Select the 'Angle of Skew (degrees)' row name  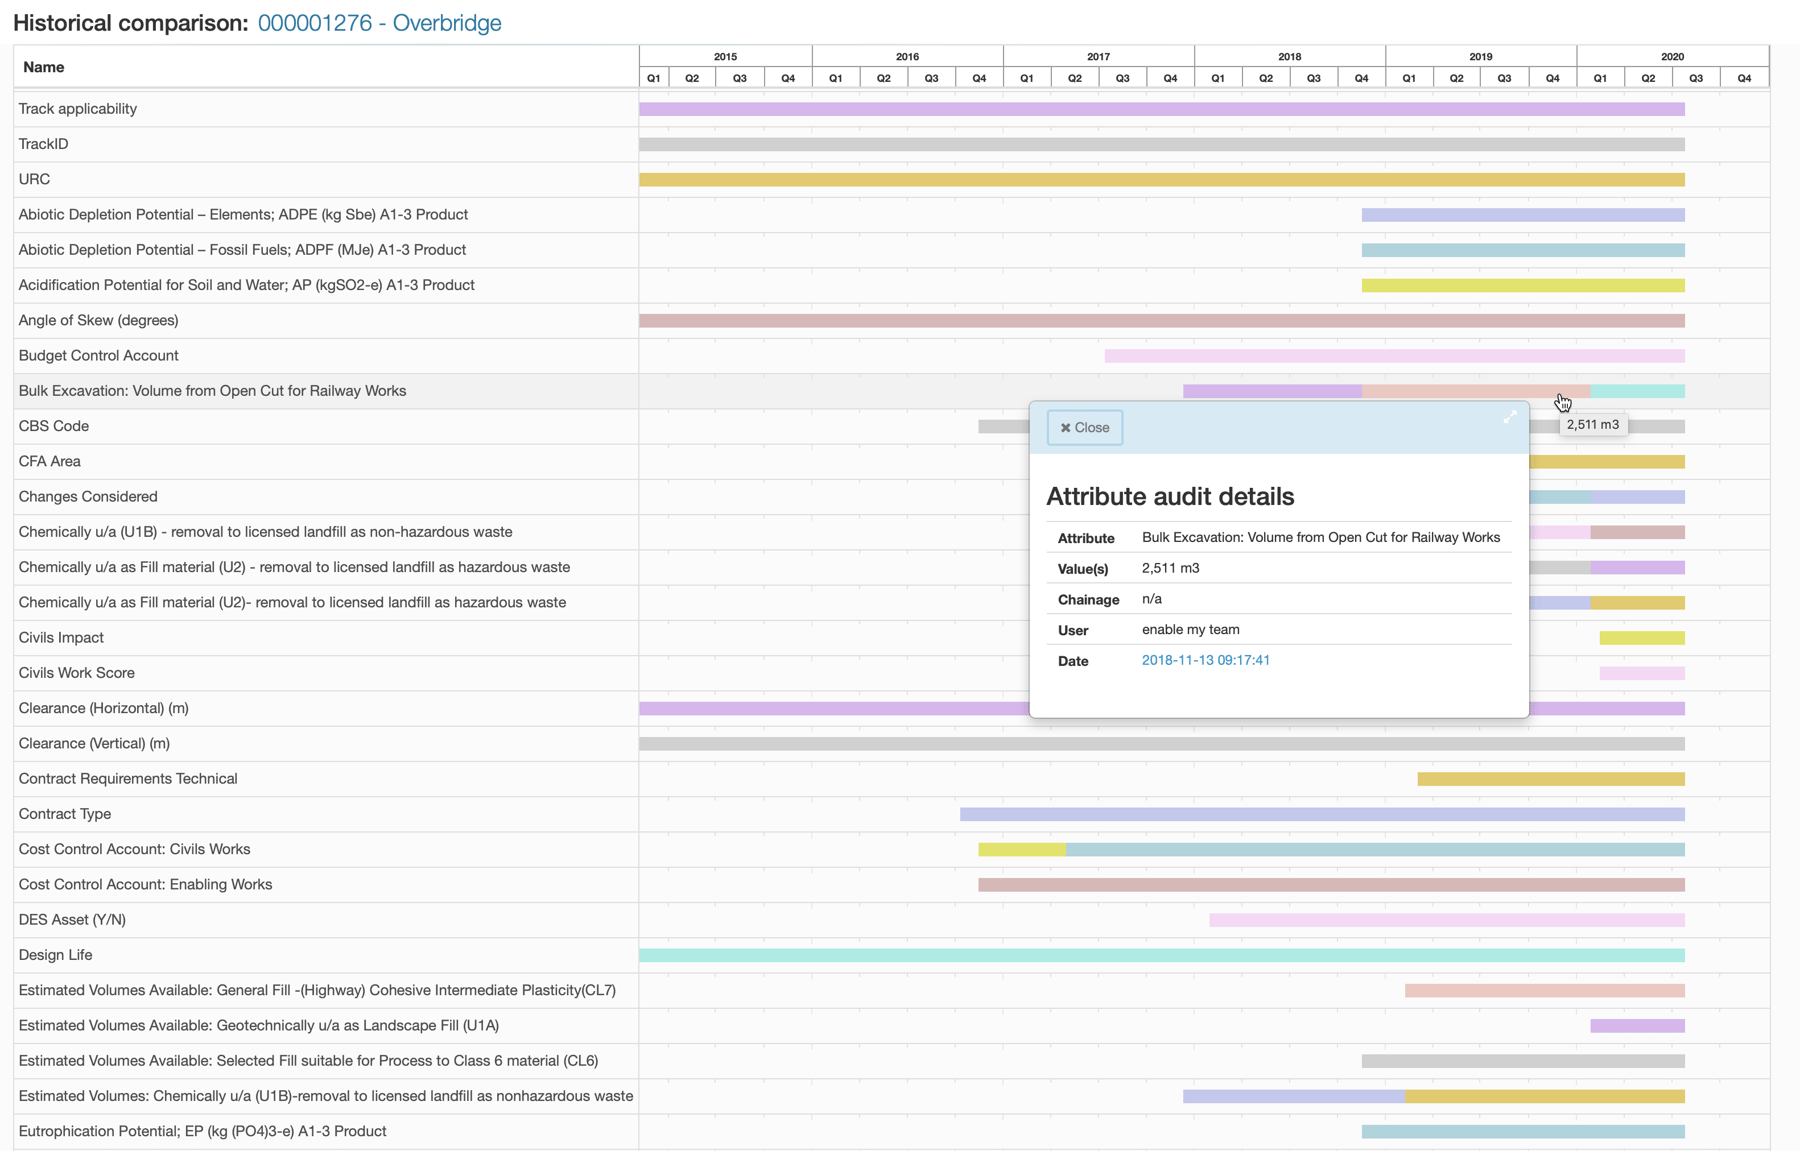pyautogui.click(x=98, y=321)
